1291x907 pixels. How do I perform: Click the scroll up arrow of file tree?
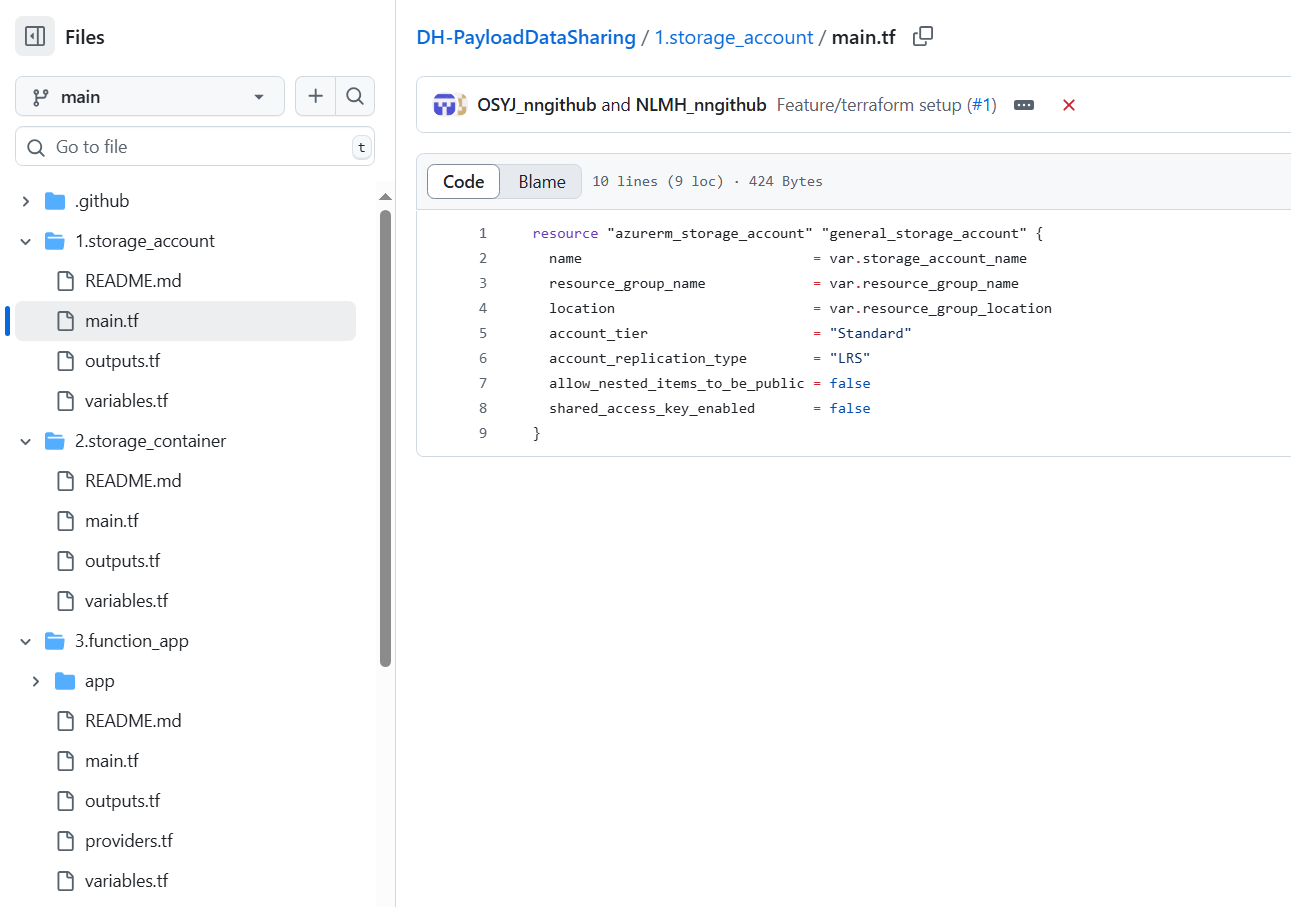click(x=385, y=197)
